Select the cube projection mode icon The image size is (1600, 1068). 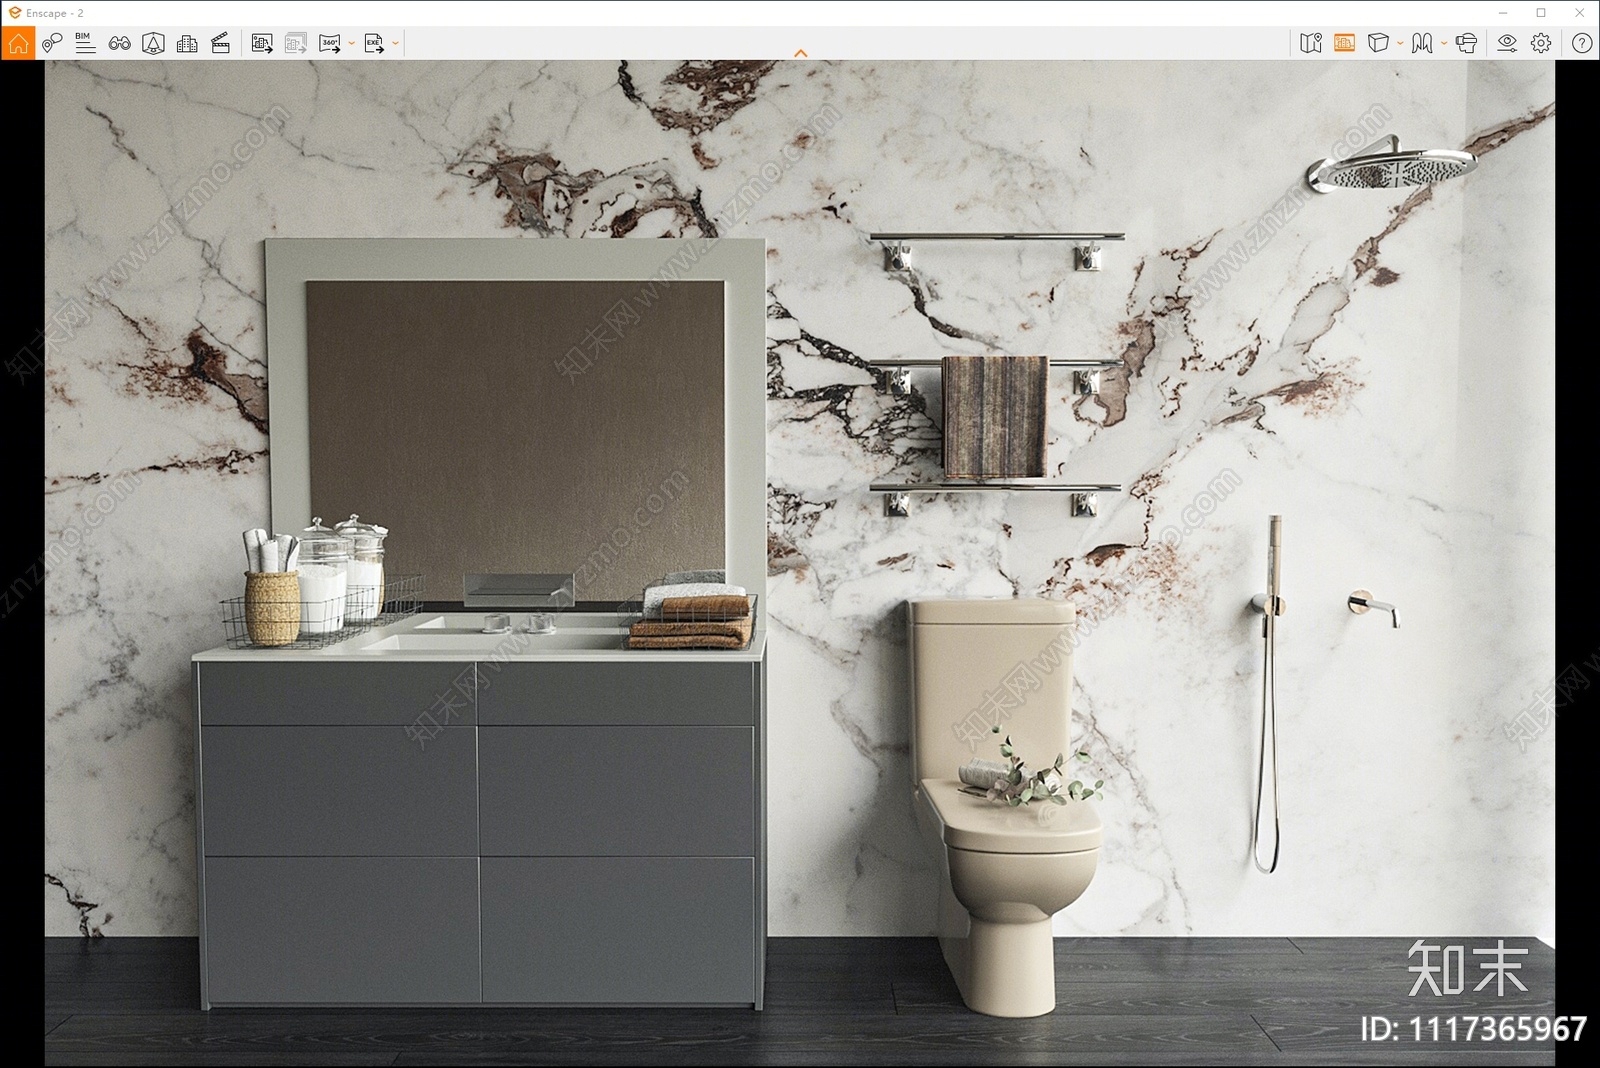pos(1378,43)
